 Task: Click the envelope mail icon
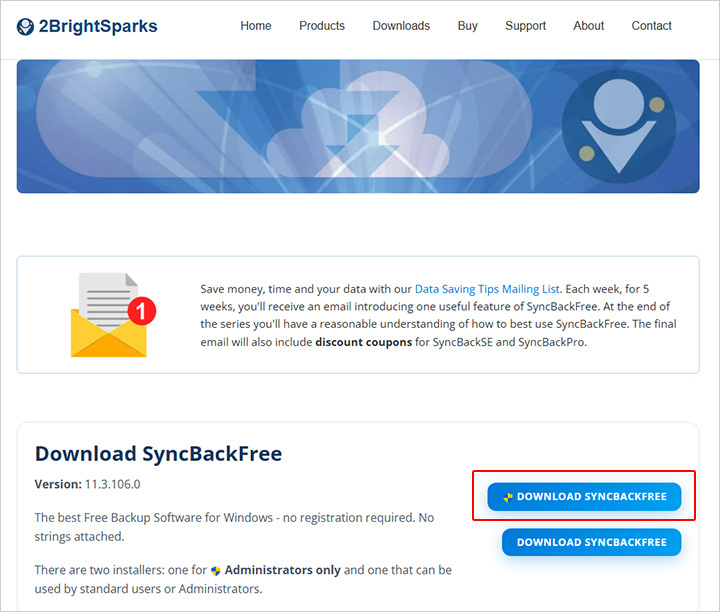tap(109, 315)
